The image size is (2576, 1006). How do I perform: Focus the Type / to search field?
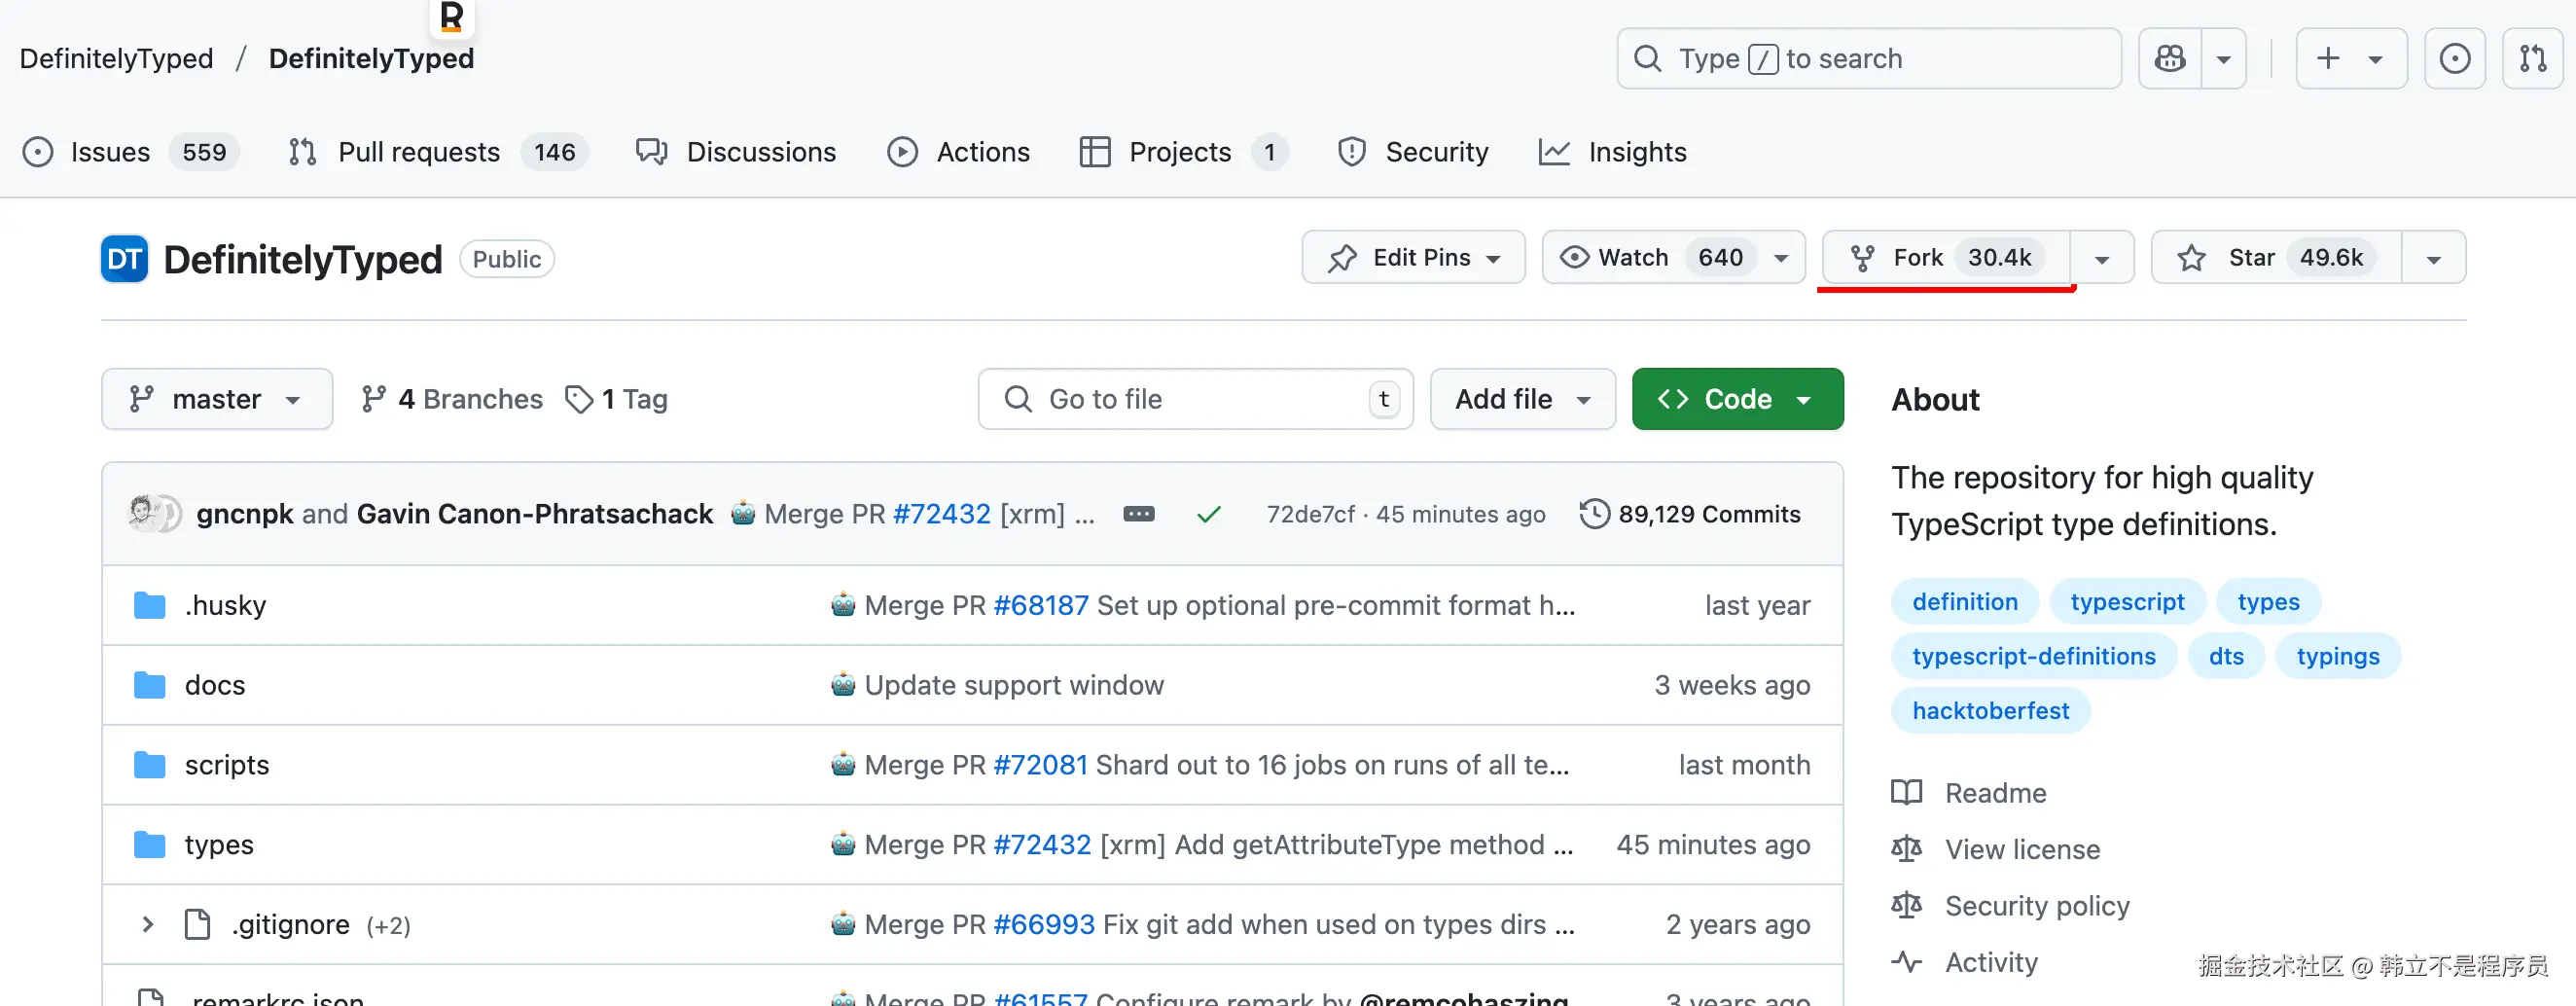click(x=1869, y=59)
